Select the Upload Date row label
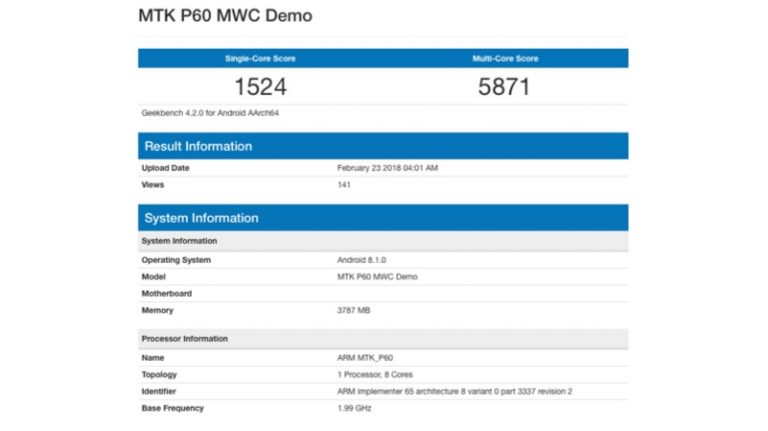Viewport: 768px width, 431px height. pos(165,168)
